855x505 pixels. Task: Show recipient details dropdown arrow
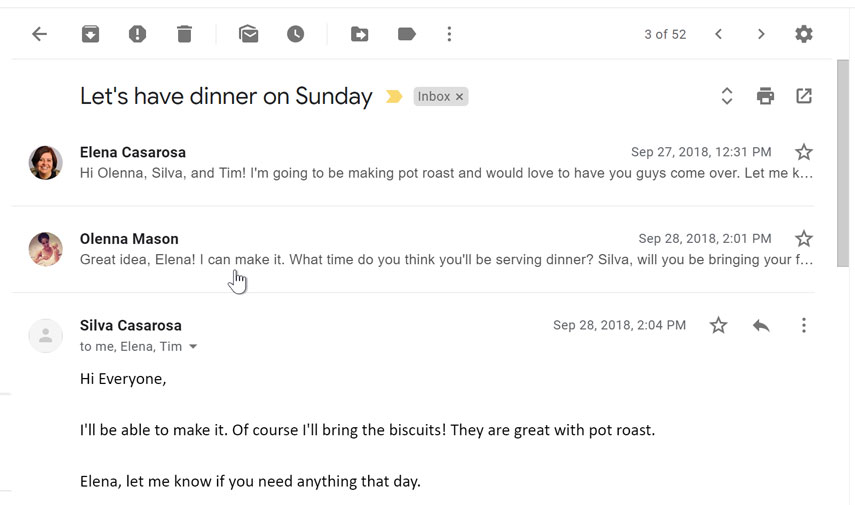pyautogui.click(x=193, y=347)
